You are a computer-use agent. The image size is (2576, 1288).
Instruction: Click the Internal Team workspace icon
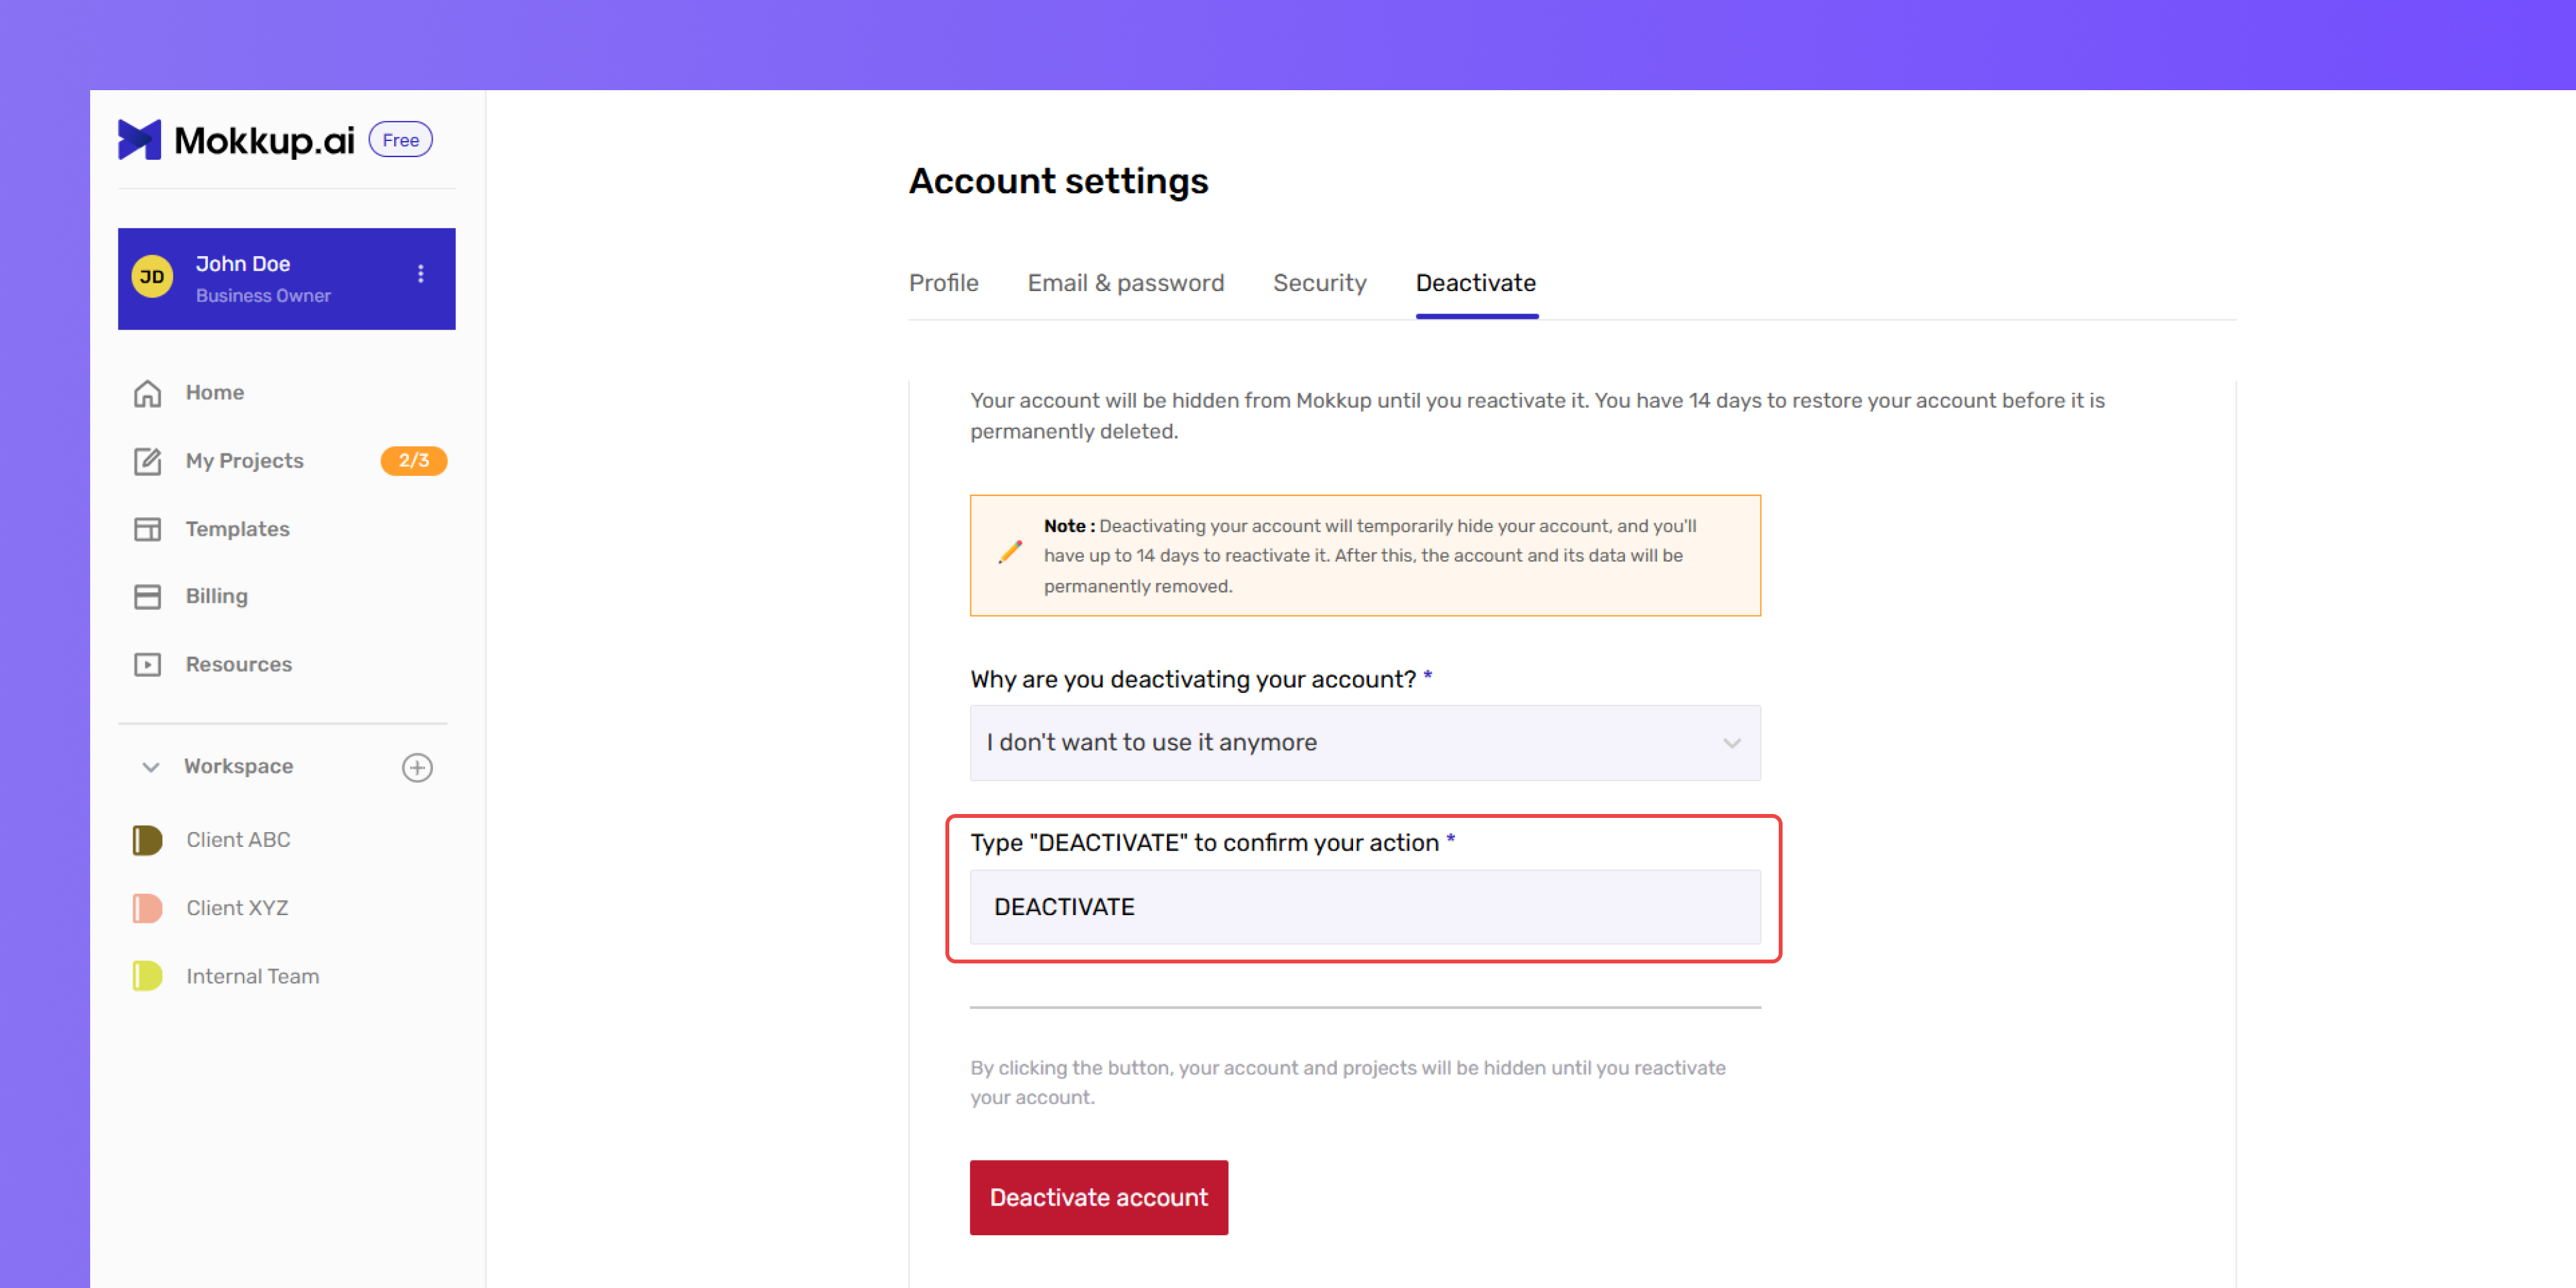click(147, 976)
